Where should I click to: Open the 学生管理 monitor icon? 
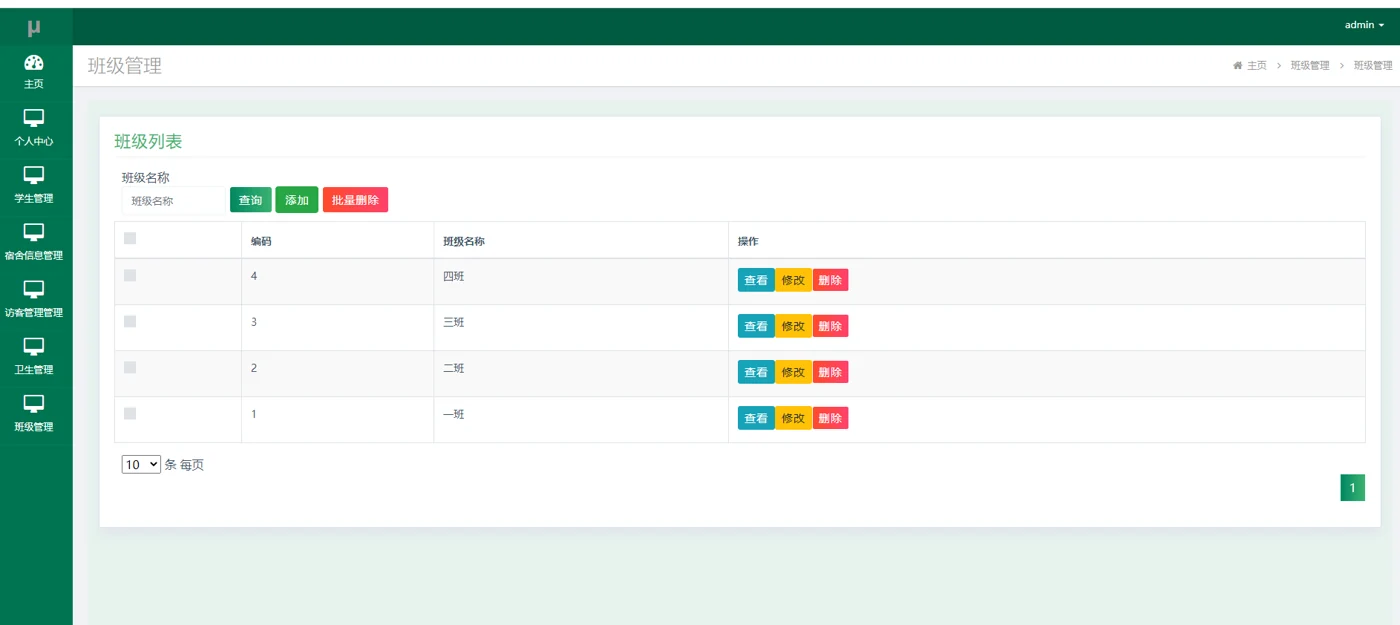coord(34,175)
